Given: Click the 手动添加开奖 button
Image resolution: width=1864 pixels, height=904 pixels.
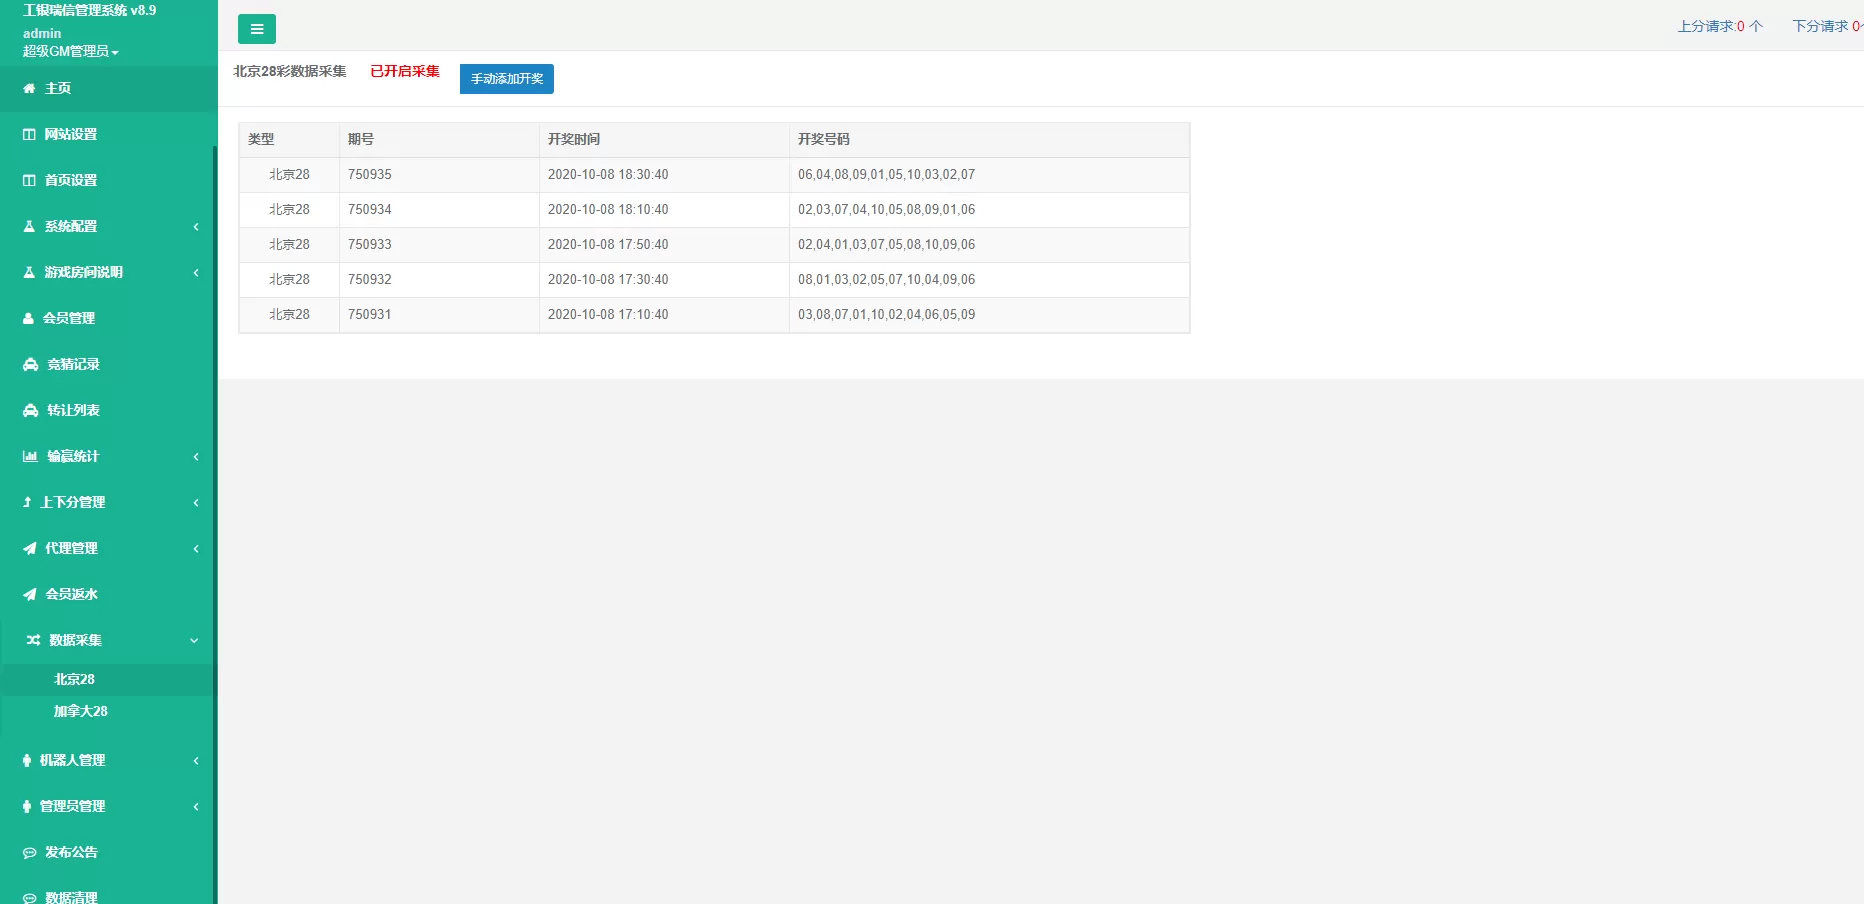Looking at the screenshot, I should click(x=506, y=79).
